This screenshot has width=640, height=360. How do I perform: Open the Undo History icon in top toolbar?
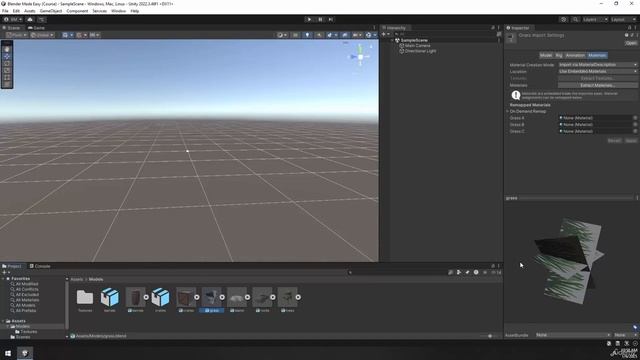[564, 19]
